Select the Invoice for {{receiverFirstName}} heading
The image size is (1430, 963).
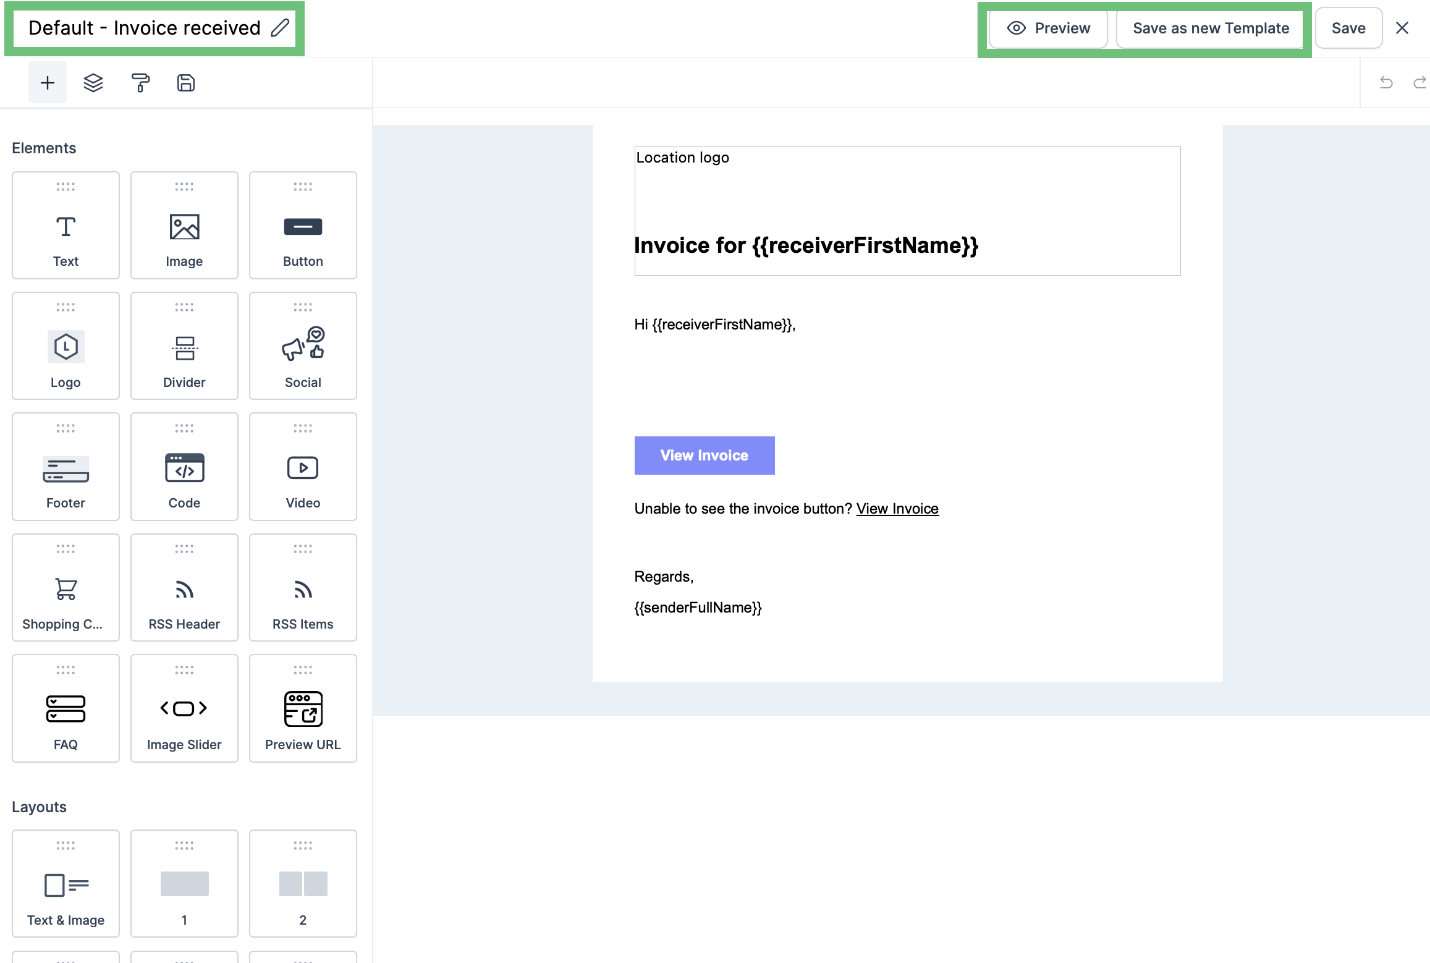point(806,246)
